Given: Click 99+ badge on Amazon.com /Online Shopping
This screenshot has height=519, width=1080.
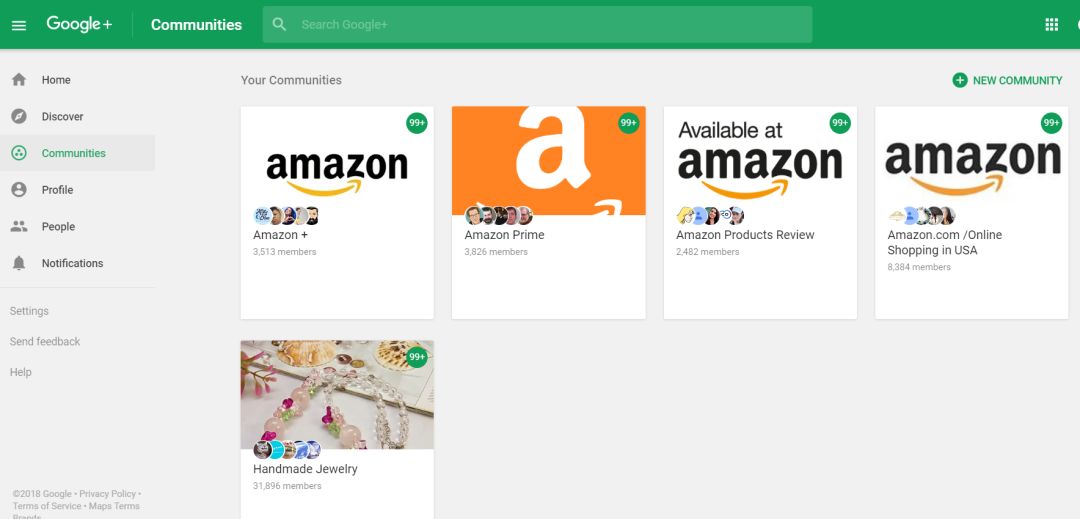Looking at the screenshot, I should tap(1051, 123).
